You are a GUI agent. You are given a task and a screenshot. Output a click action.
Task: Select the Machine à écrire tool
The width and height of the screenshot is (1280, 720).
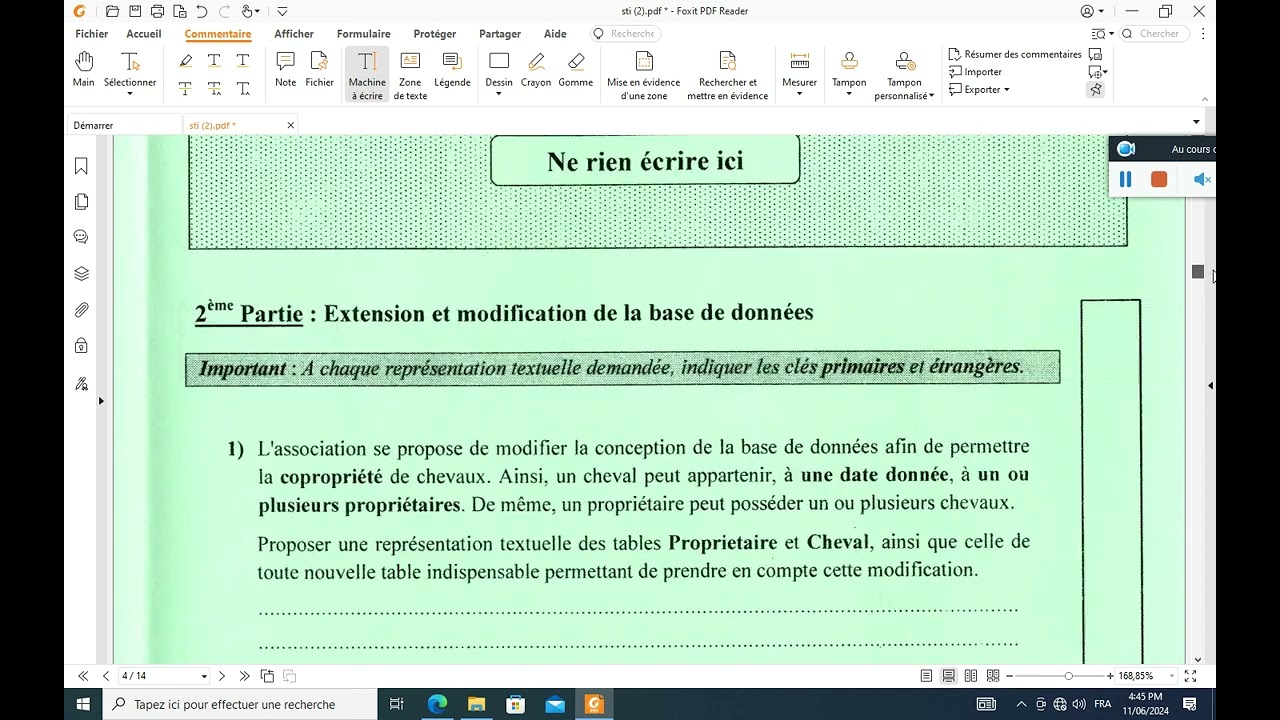367,75
